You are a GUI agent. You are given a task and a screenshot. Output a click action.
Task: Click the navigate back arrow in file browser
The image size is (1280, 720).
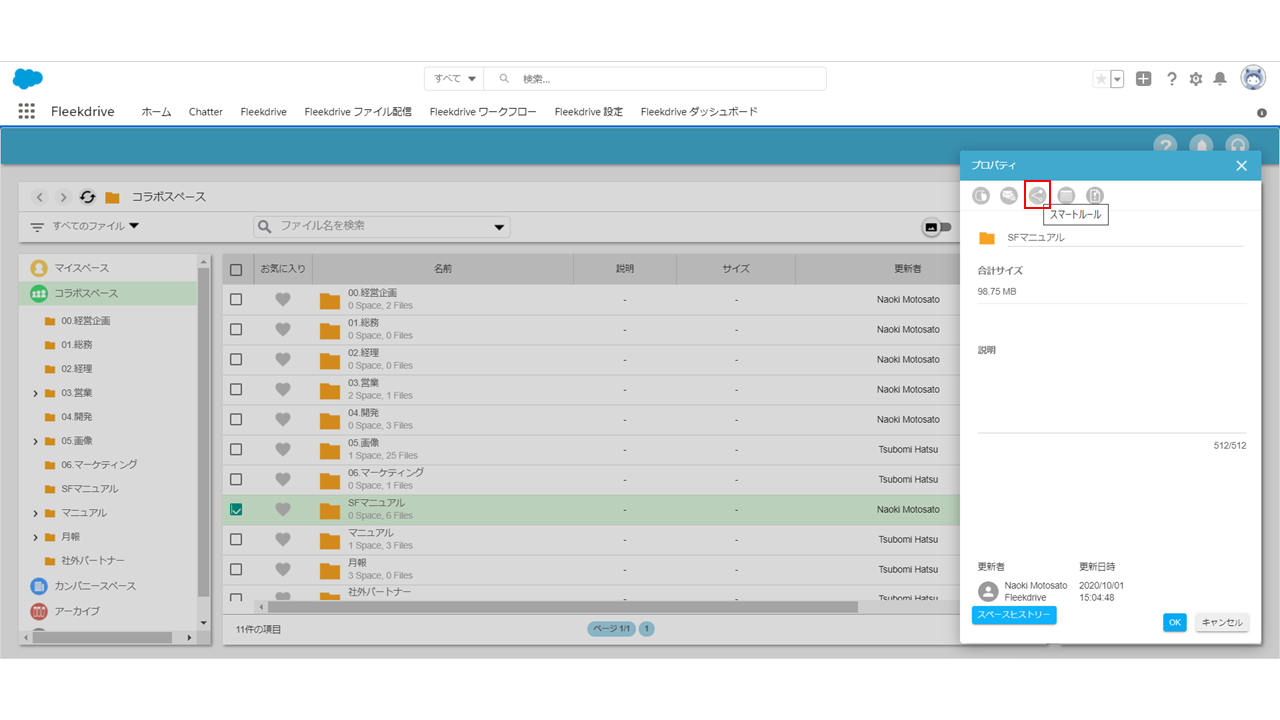point(40,197)
